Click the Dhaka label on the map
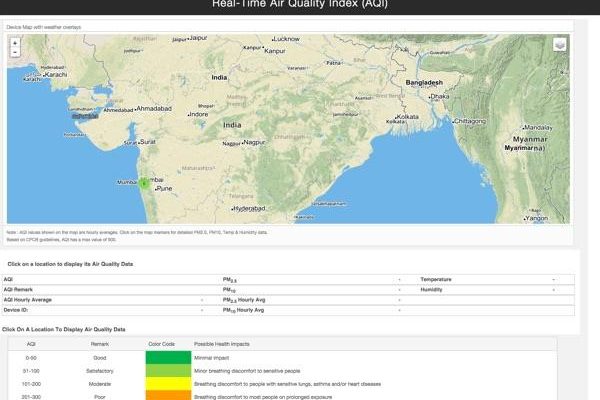This screenshot has height=400, width=600. pos(439,96)
